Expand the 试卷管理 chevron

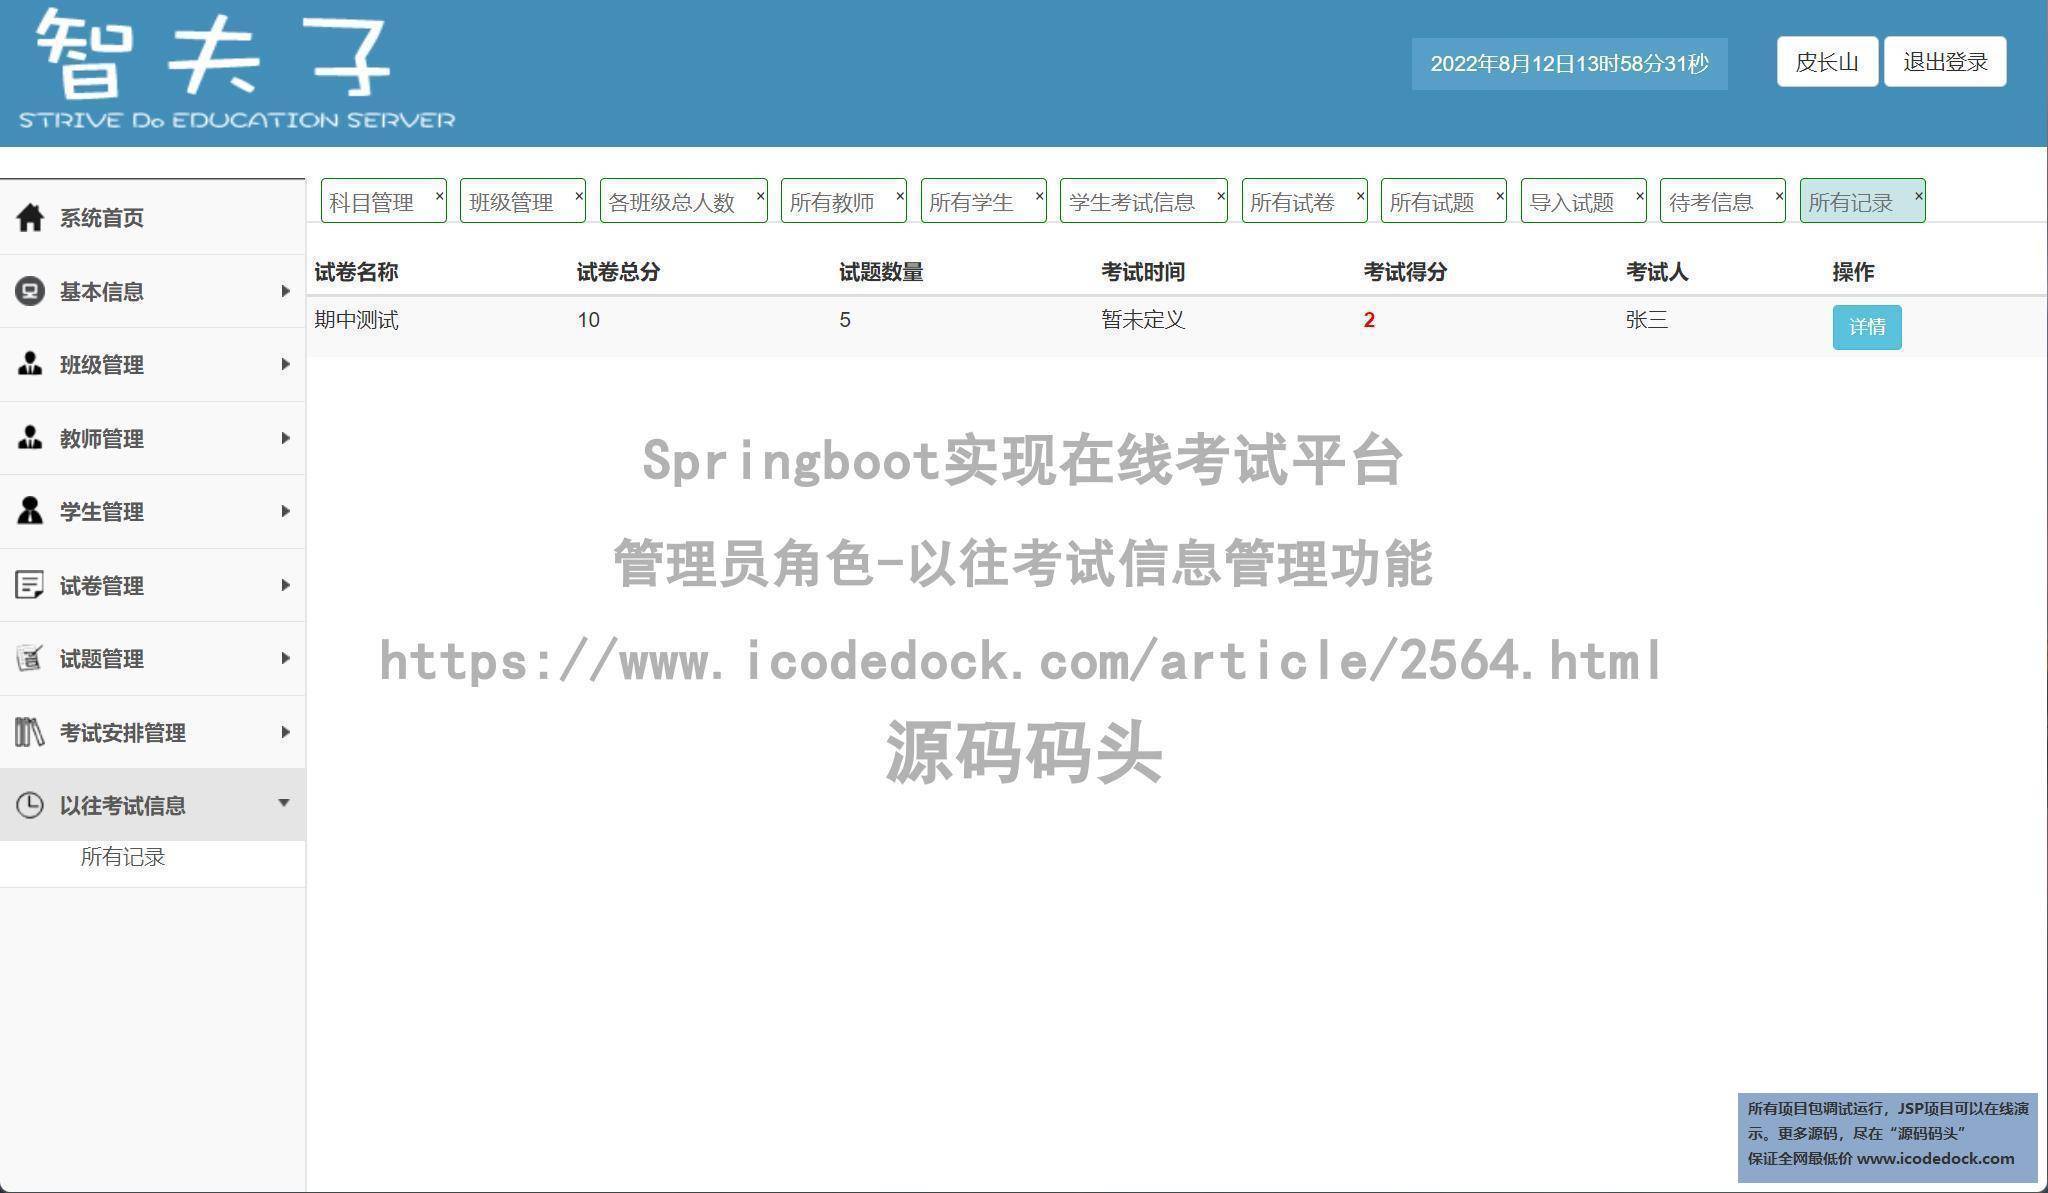286,585
